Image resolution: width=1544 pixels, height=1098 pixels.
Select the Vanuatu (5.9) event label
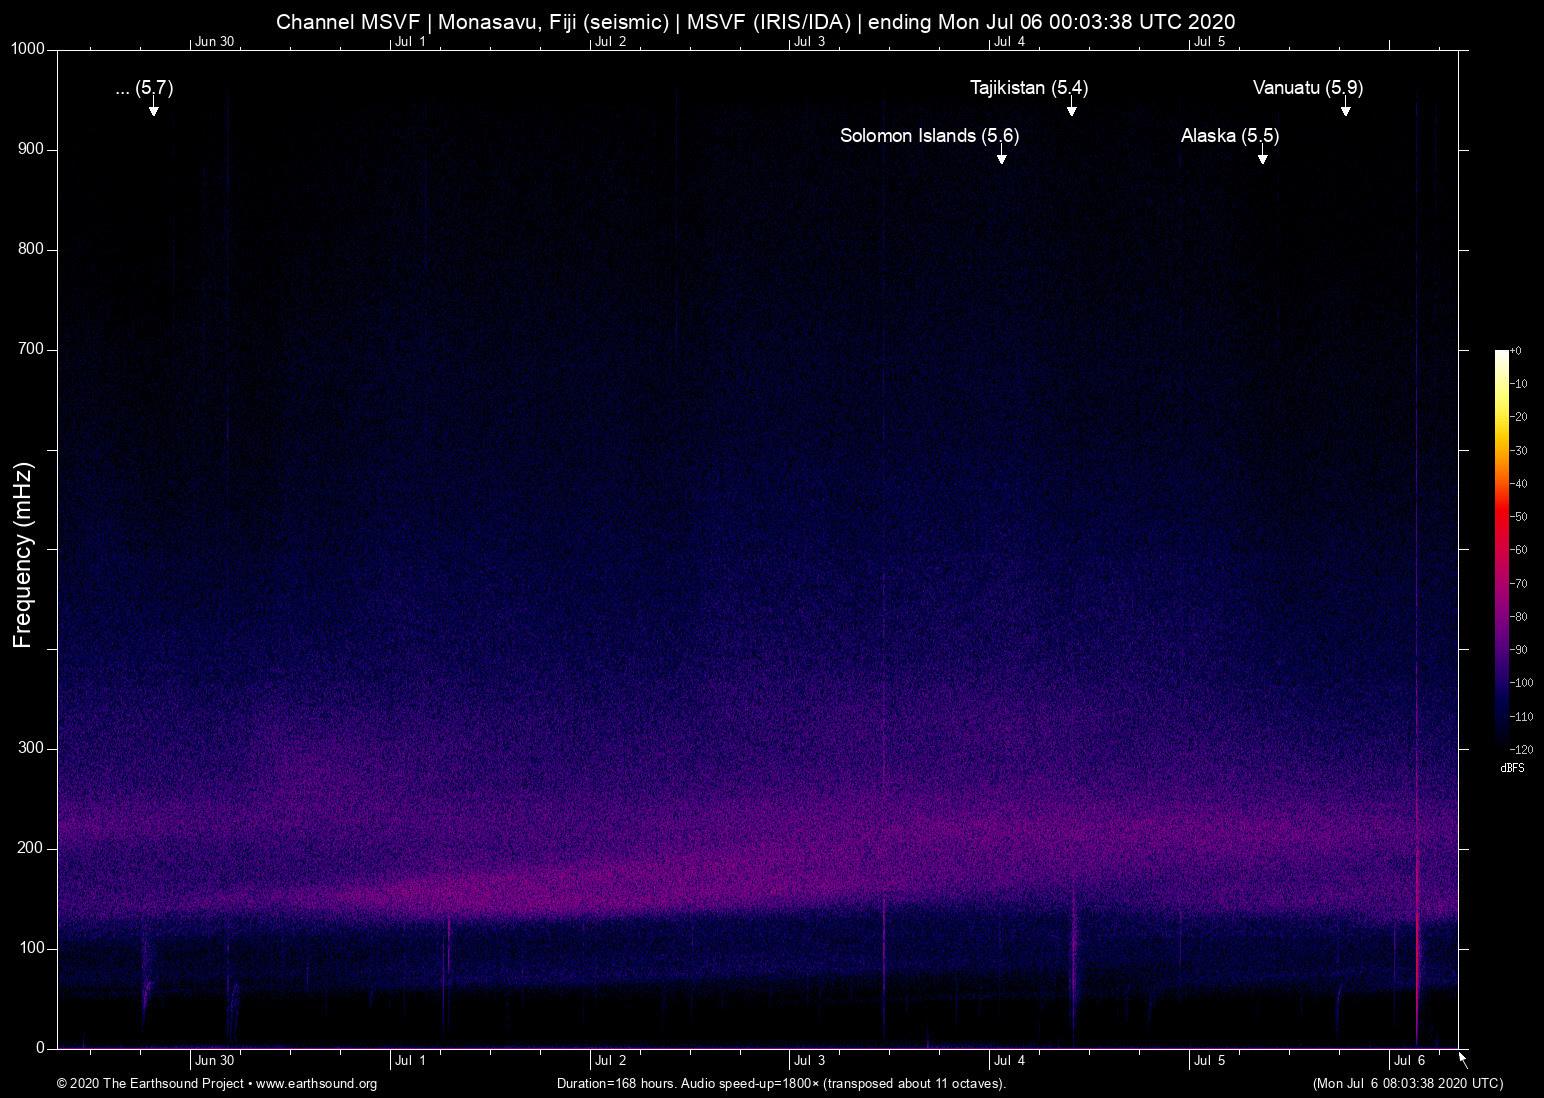(x=1308, y=88)
